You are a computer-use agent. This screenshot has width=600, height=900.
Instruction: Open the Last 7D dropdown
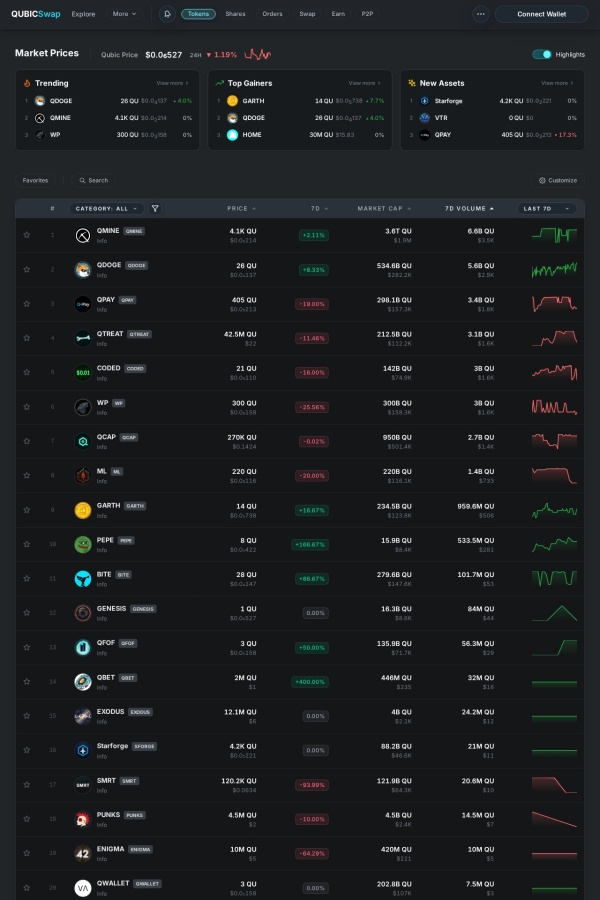tap(546, 208)
